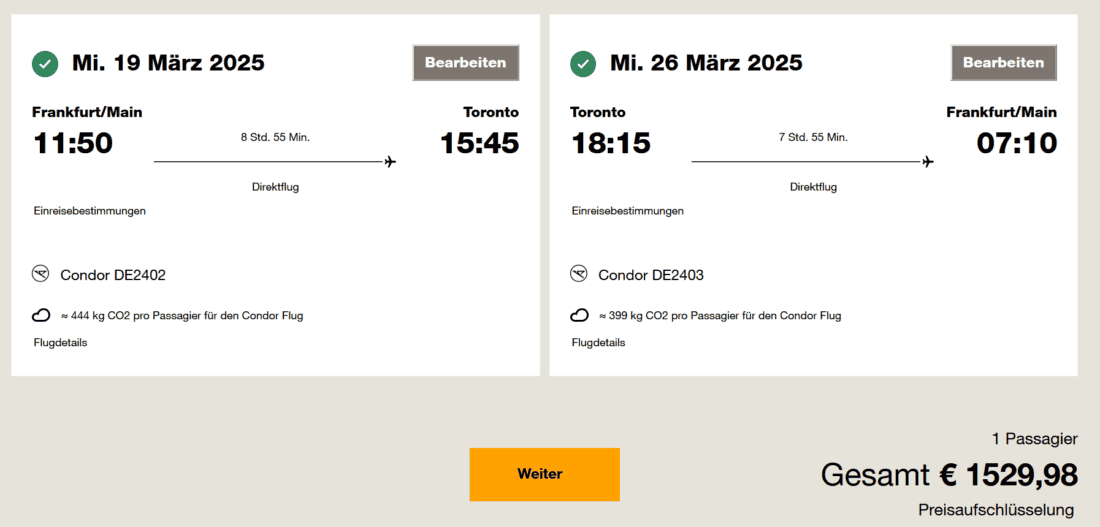1100x527 pixels.
Task: Open Einreisebestimmungen for the Toronto to Frankfurt flight
Action: pyautogui.click(x=628, y=211)
